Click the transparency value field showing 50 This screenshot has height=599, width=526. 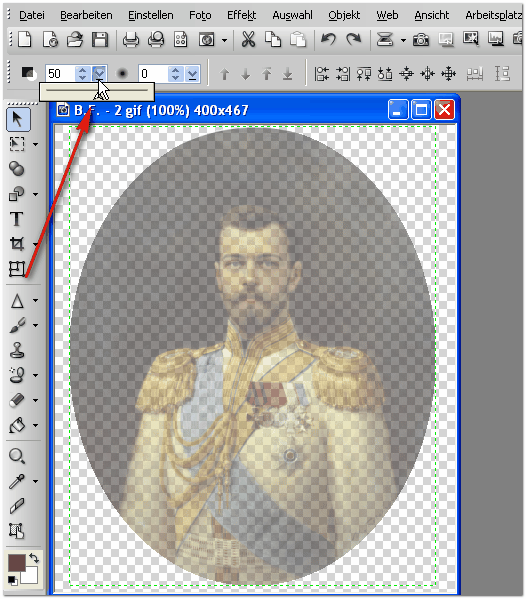coord(60,73)
